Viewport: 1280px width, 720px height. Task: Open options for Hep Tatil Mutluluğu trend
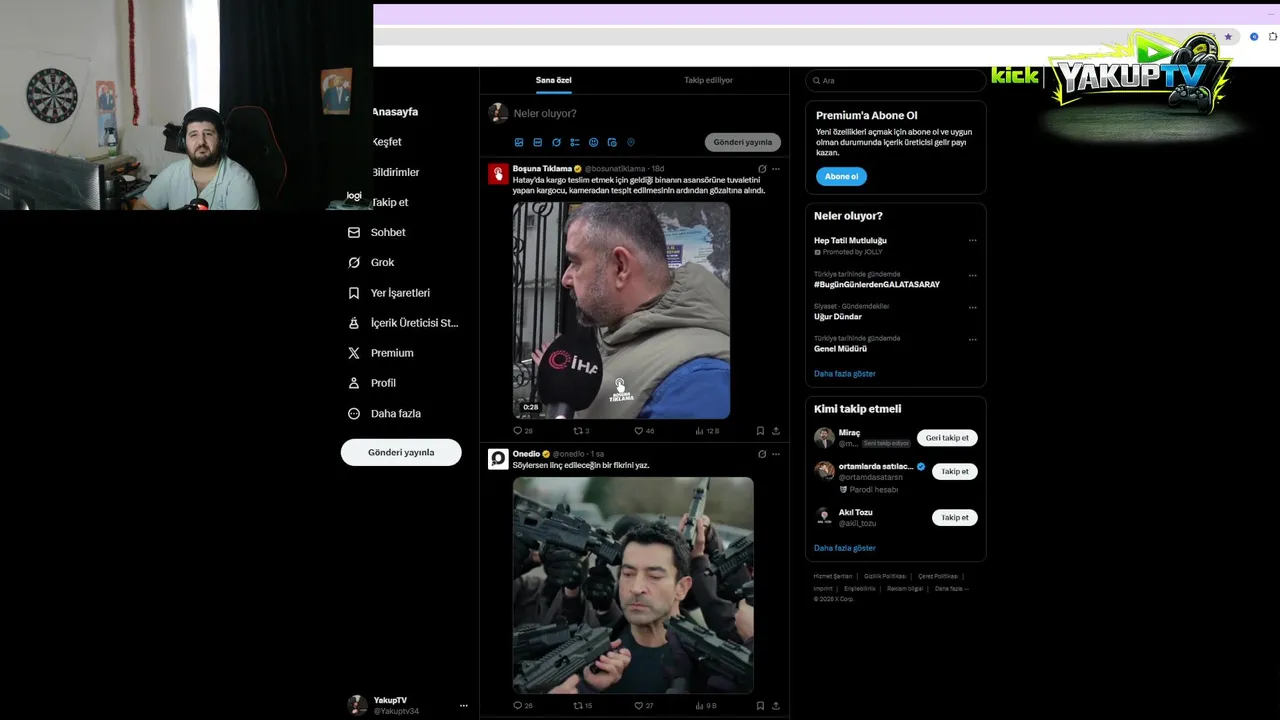coord(972,241)
